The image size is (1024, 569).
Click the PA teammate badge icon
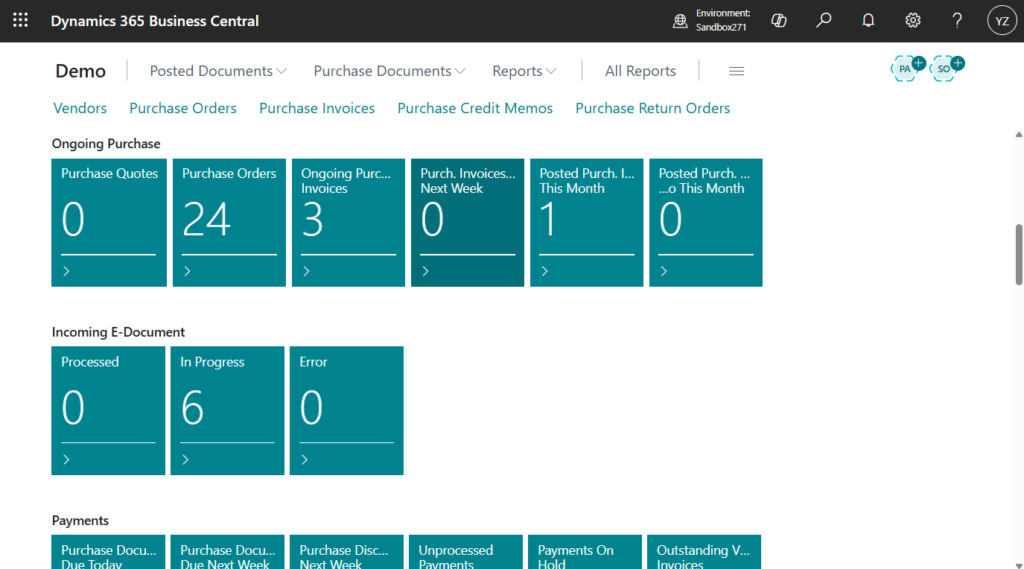[906, 68]
